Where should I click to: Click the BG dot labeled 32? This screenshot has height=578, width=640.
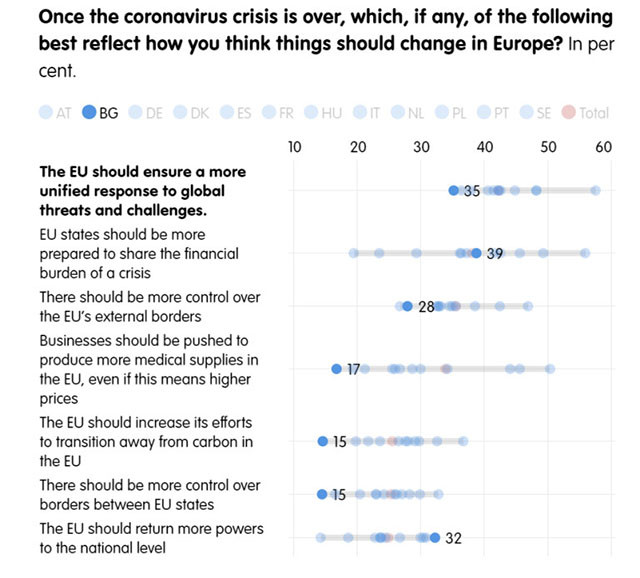click(435, 538)
